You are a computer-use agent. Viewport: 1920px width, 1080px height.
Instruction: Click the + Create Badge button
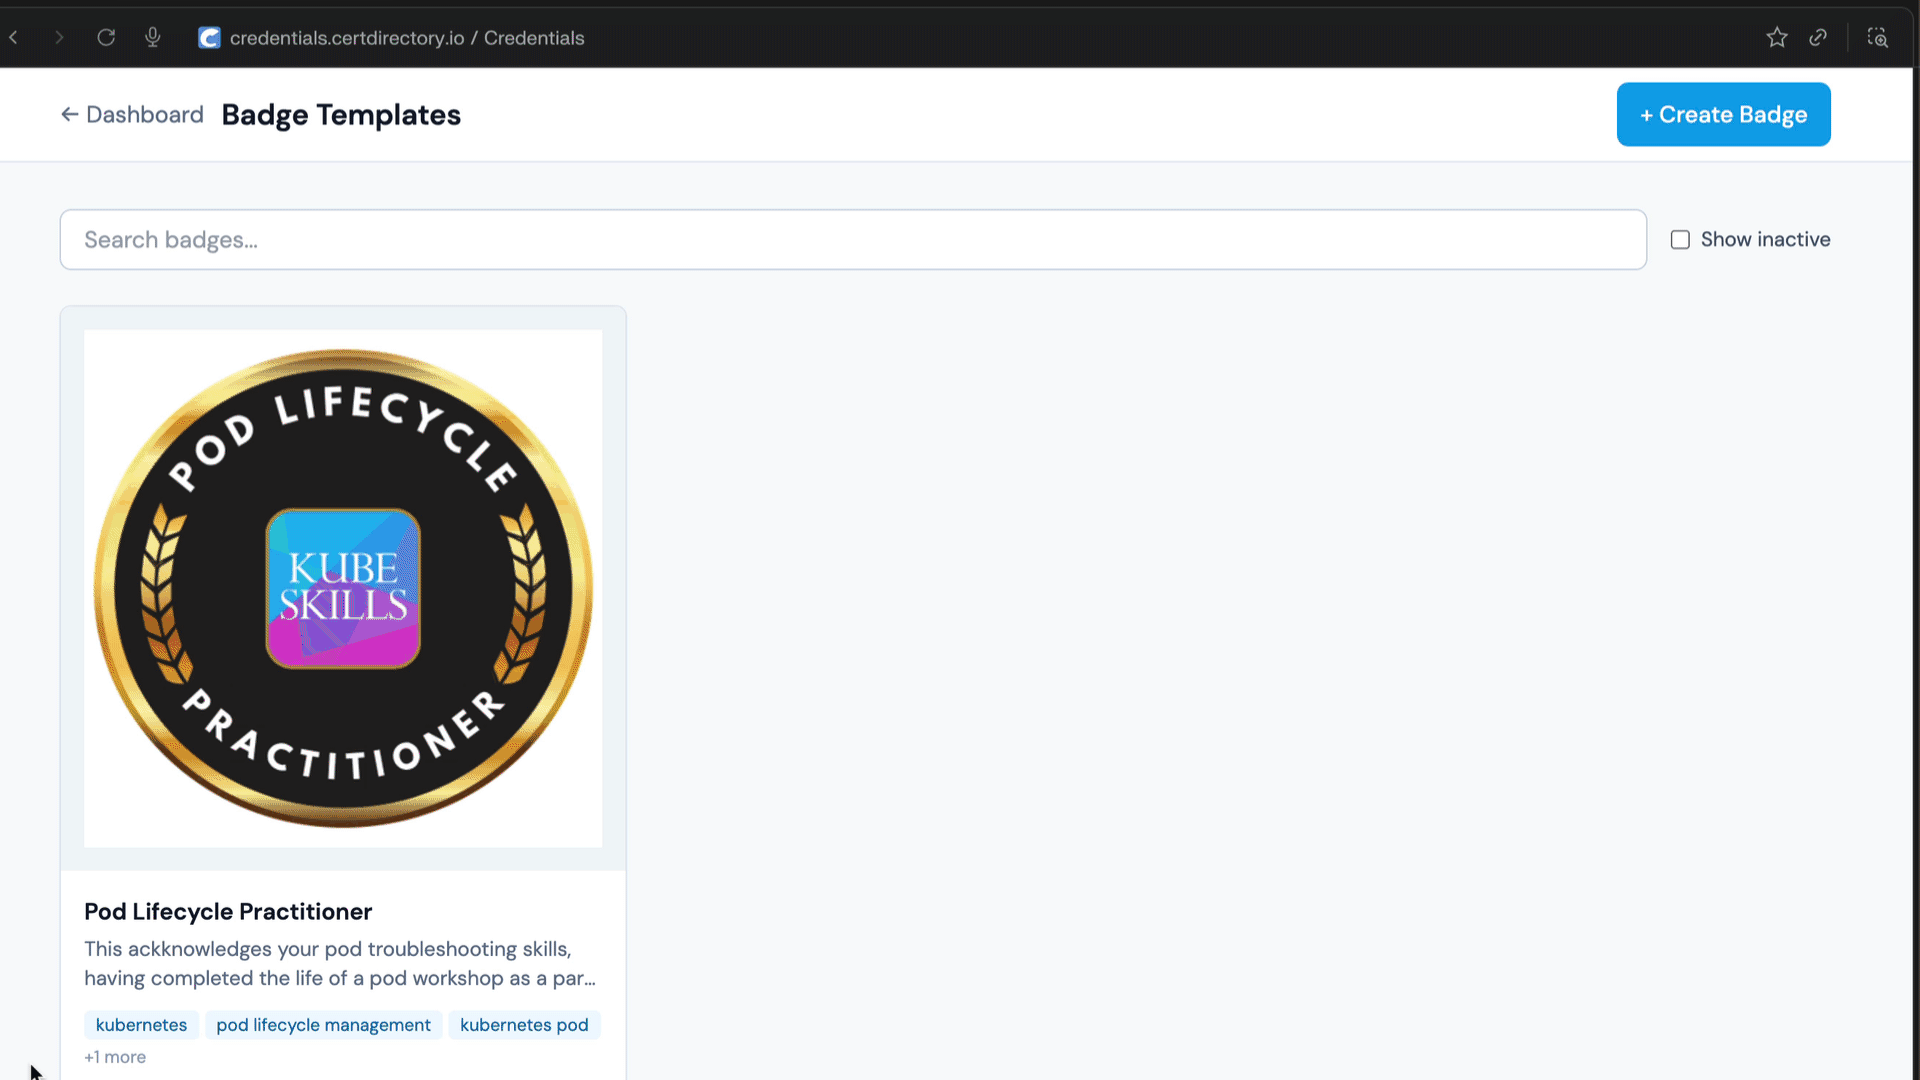point(1723,115)
